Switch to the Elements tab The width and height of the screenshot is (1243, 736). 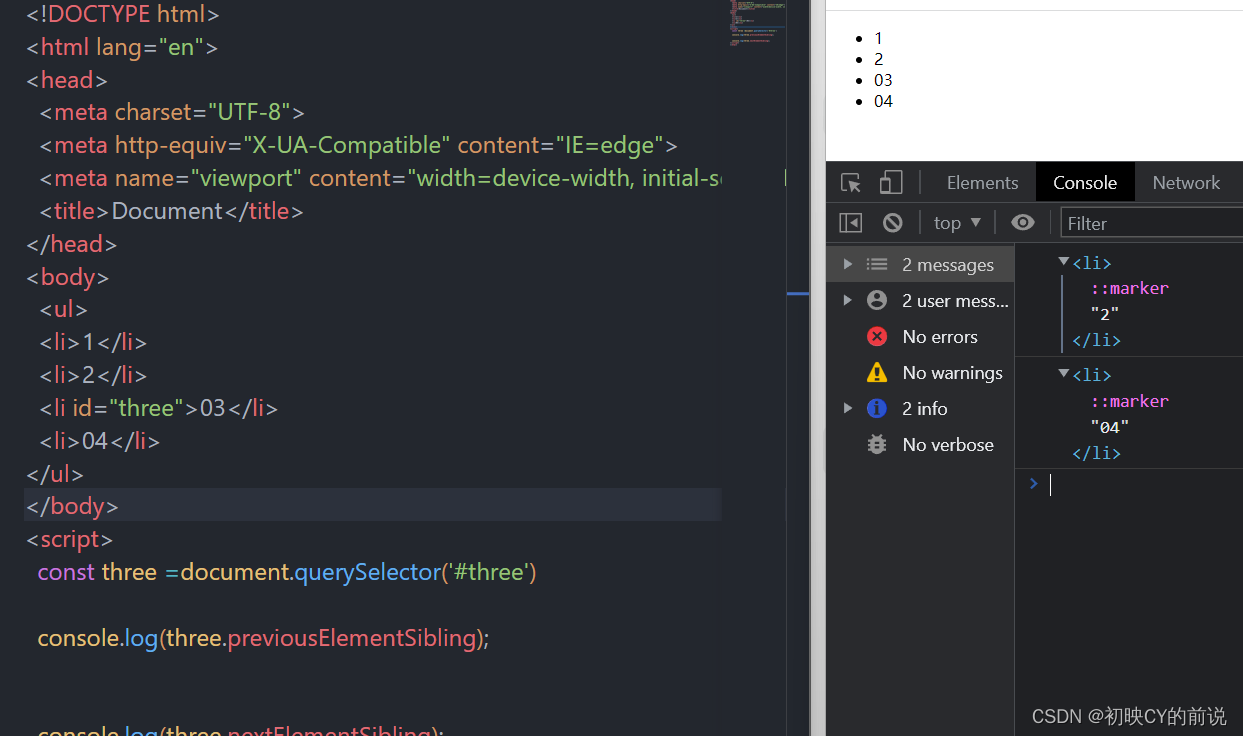tap(982, 183)
